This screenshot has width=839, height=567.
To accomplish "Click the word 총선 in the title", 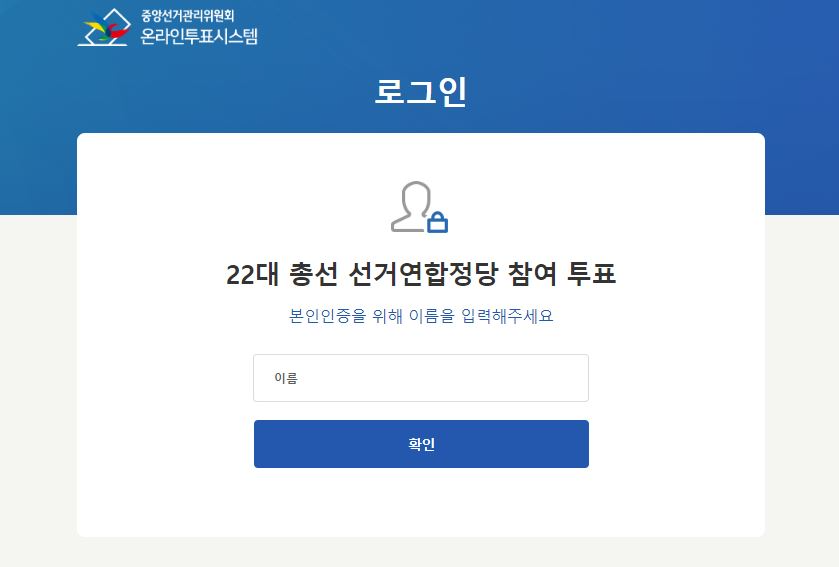I will [x=314, y=274].
